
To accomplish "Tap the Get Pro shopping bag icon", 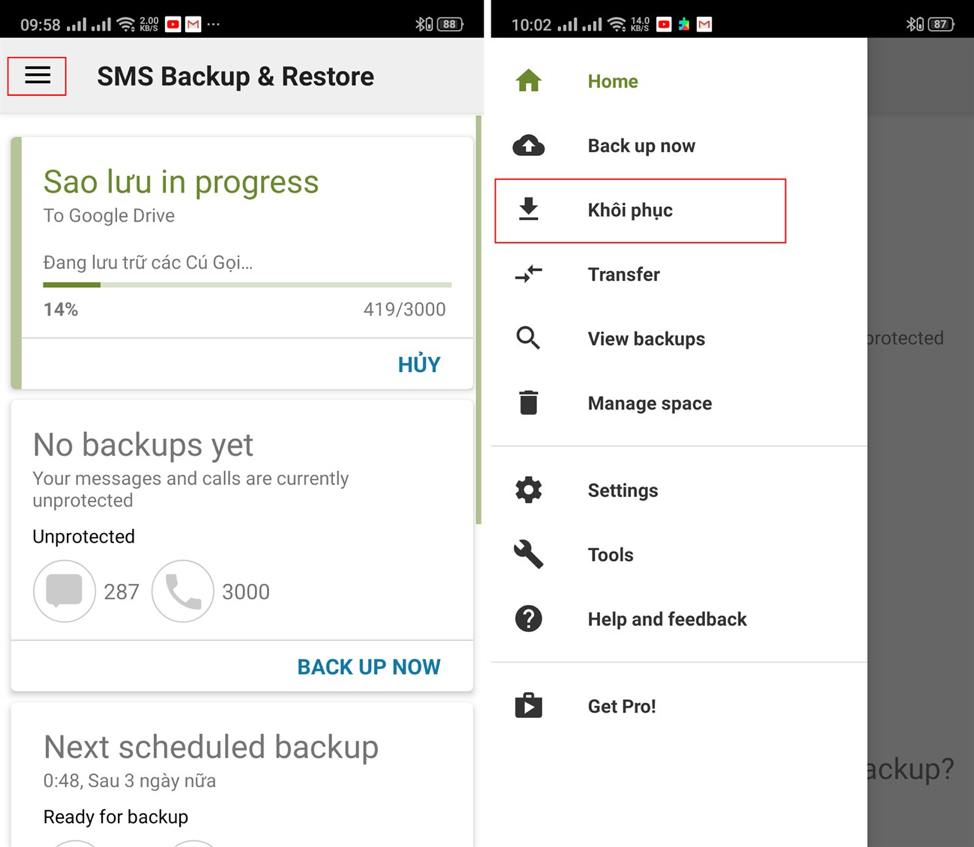I will (528, 705).
